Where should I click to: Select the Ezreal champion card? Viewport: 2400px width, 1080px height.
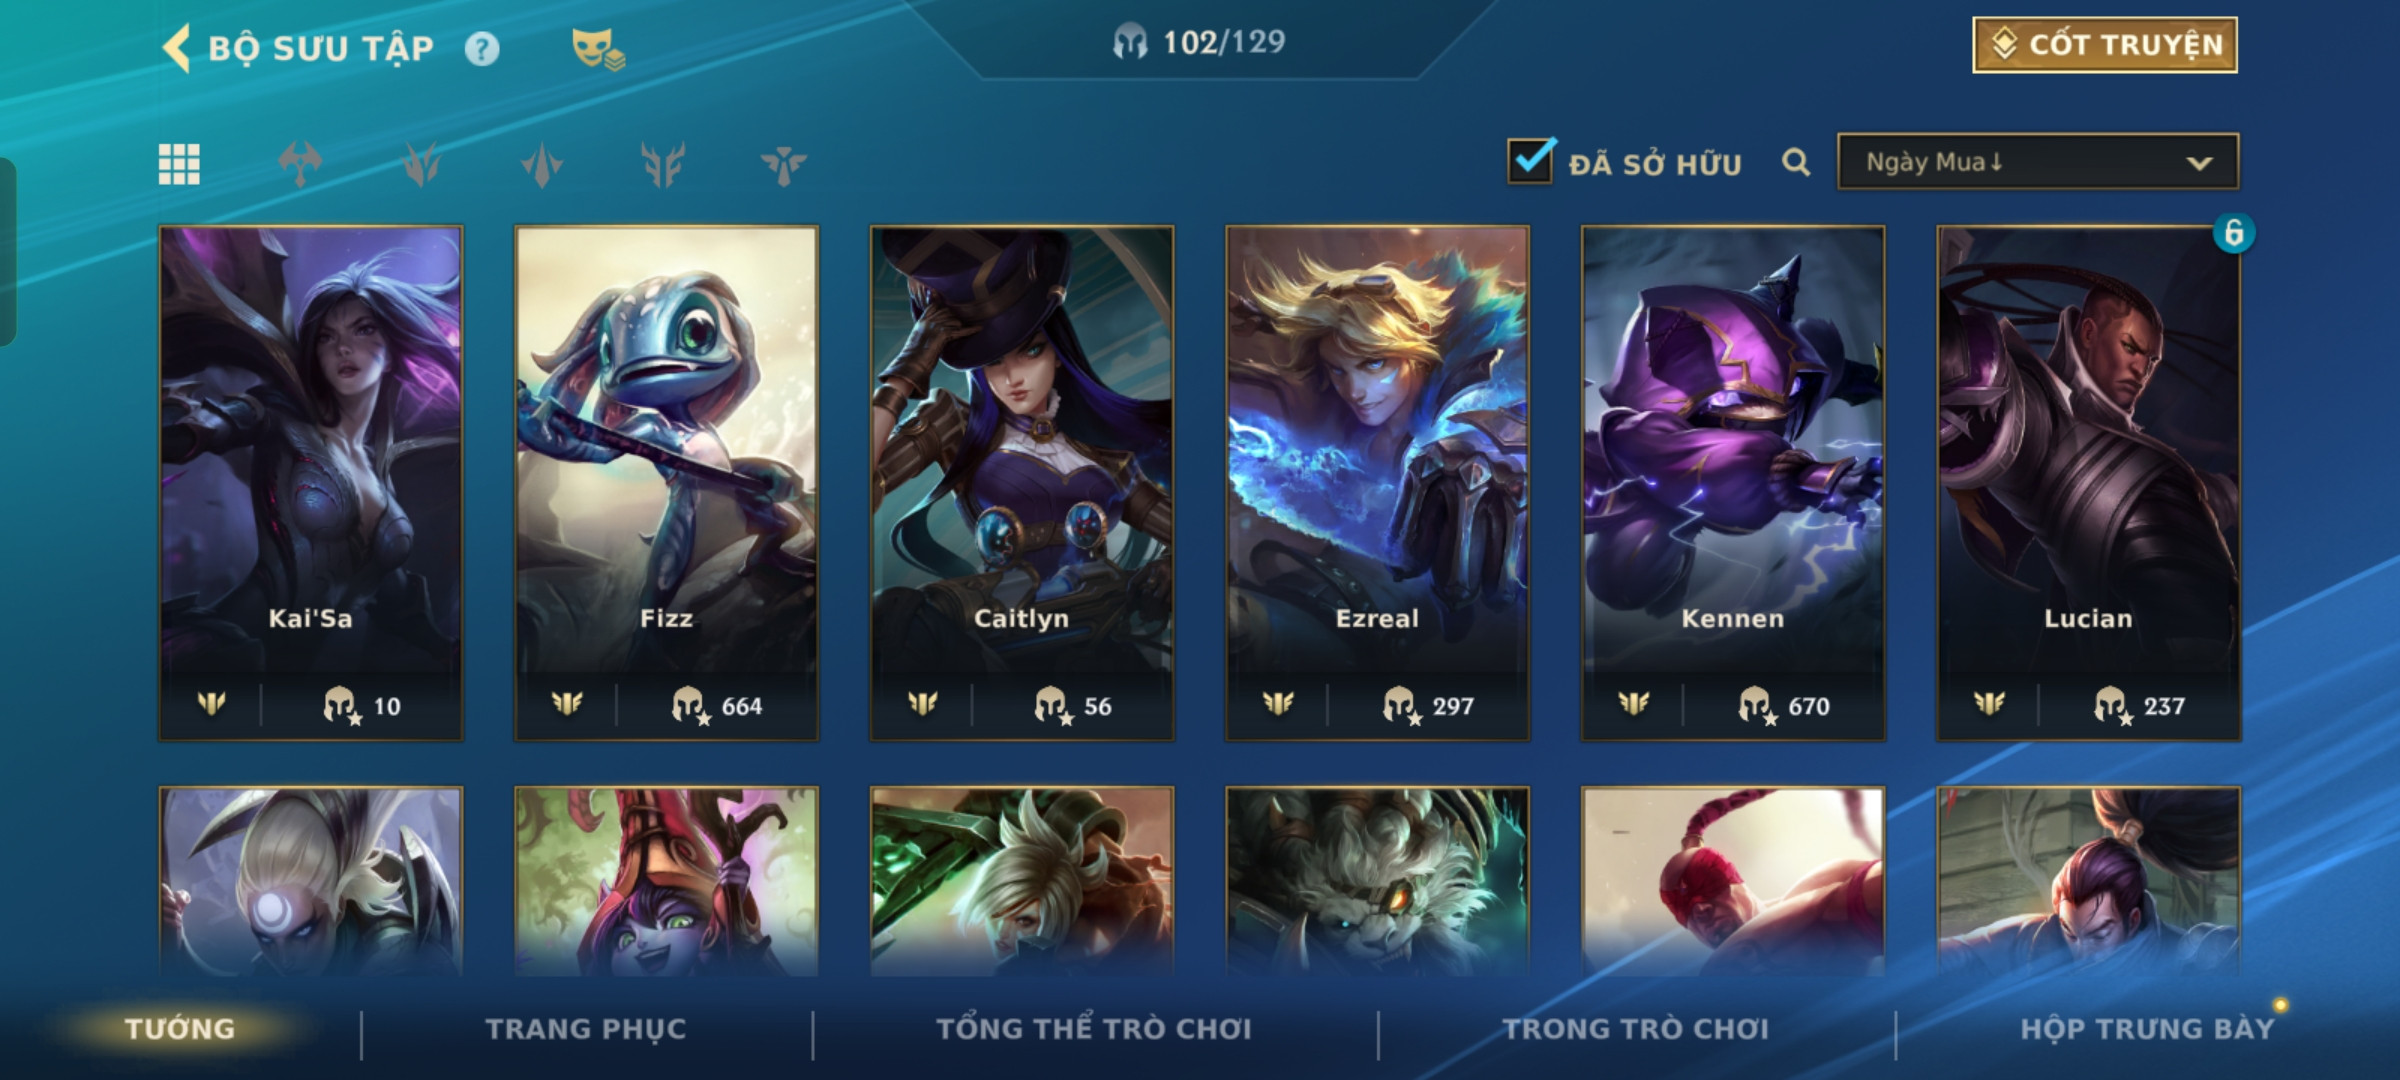[1377, 483]
